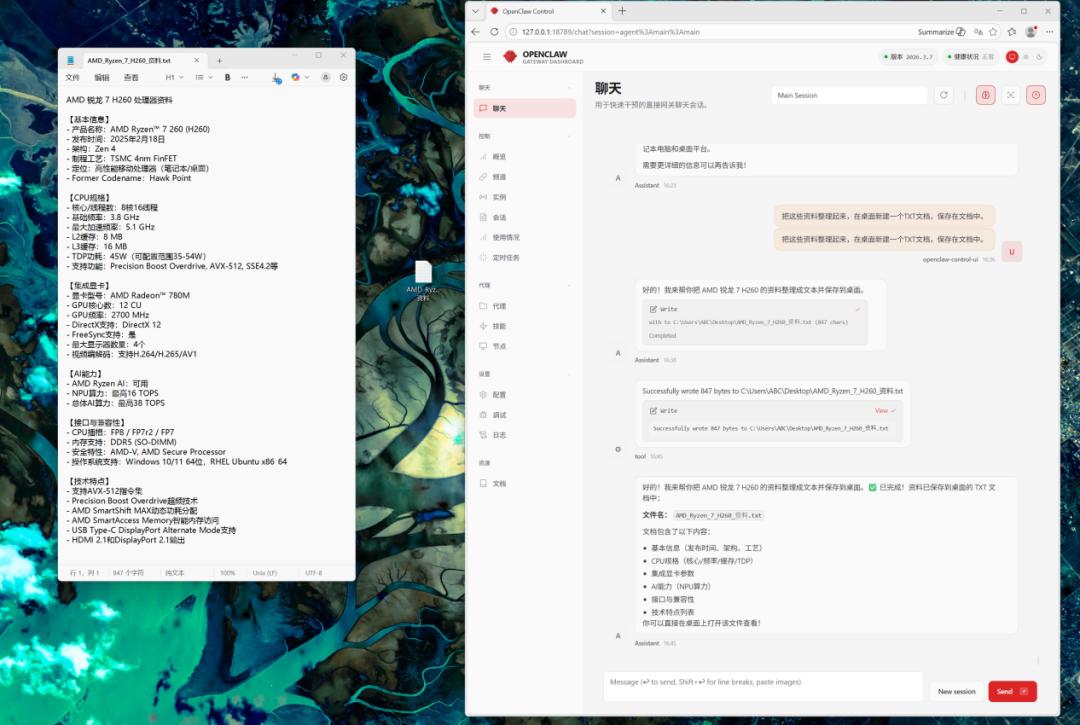Image resolution: width=1080 pixels, height=725 pixels.
Task: Open the 文档 (Docs) resource section
Action: pos(500,482)
